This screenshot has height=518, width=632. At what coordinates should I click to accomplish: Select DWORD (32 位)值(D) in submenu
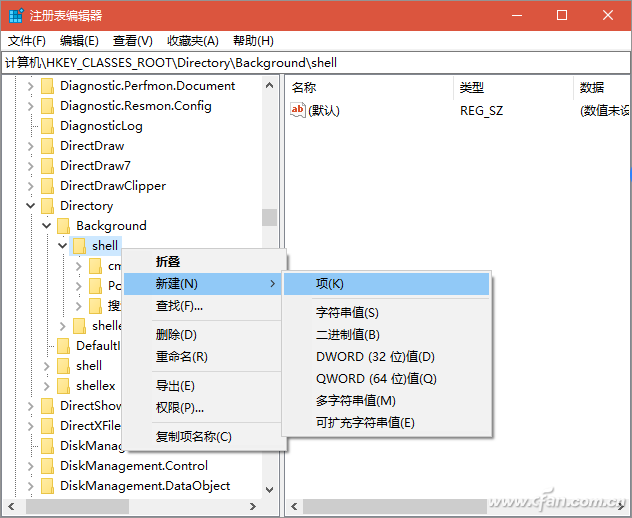[387, 357]
